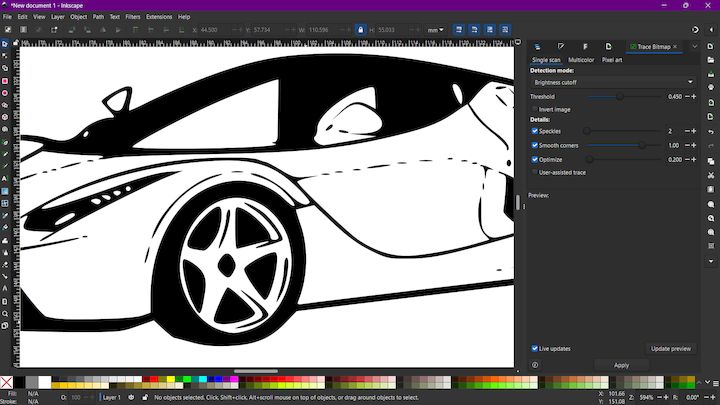Click the zoom-in plus in status bar
This screenshot has width=720, height=405.
[x=666, y=397]
